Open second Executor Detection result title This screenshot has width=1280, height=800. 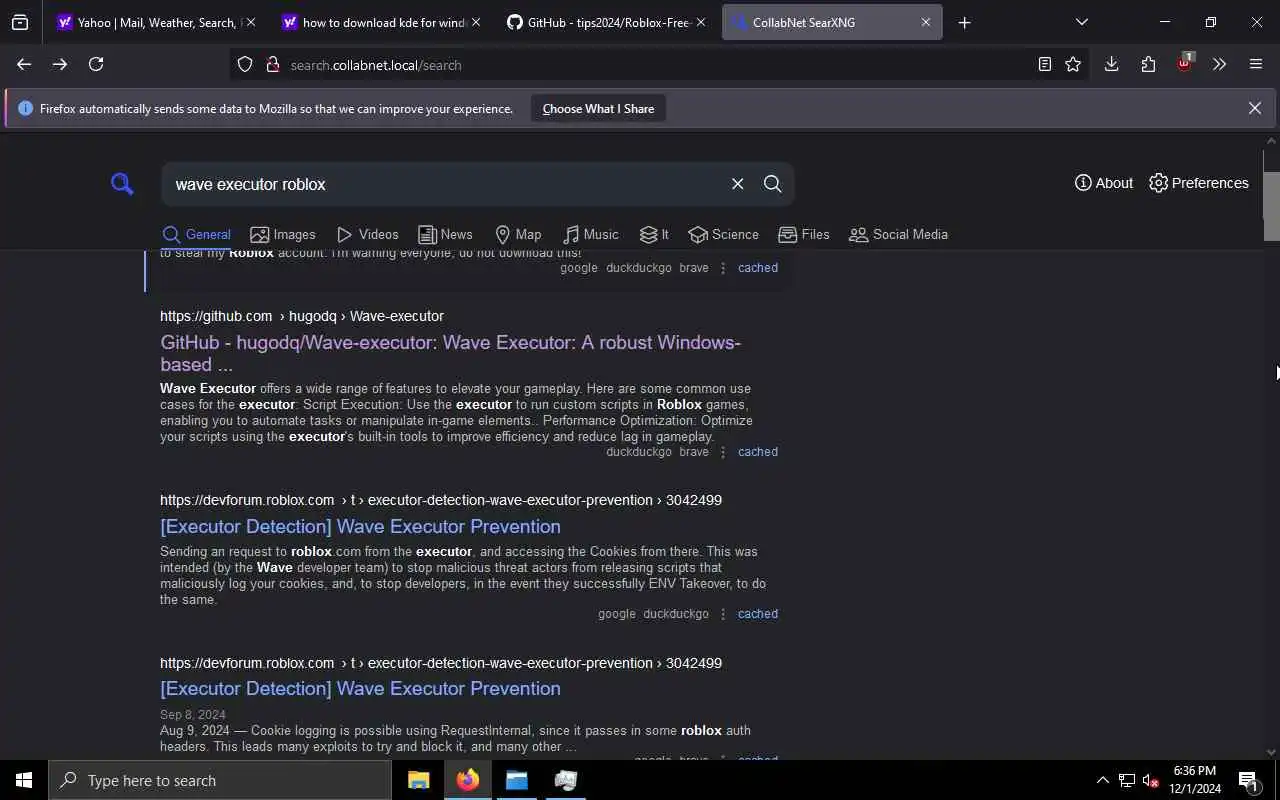click(360, 688)
